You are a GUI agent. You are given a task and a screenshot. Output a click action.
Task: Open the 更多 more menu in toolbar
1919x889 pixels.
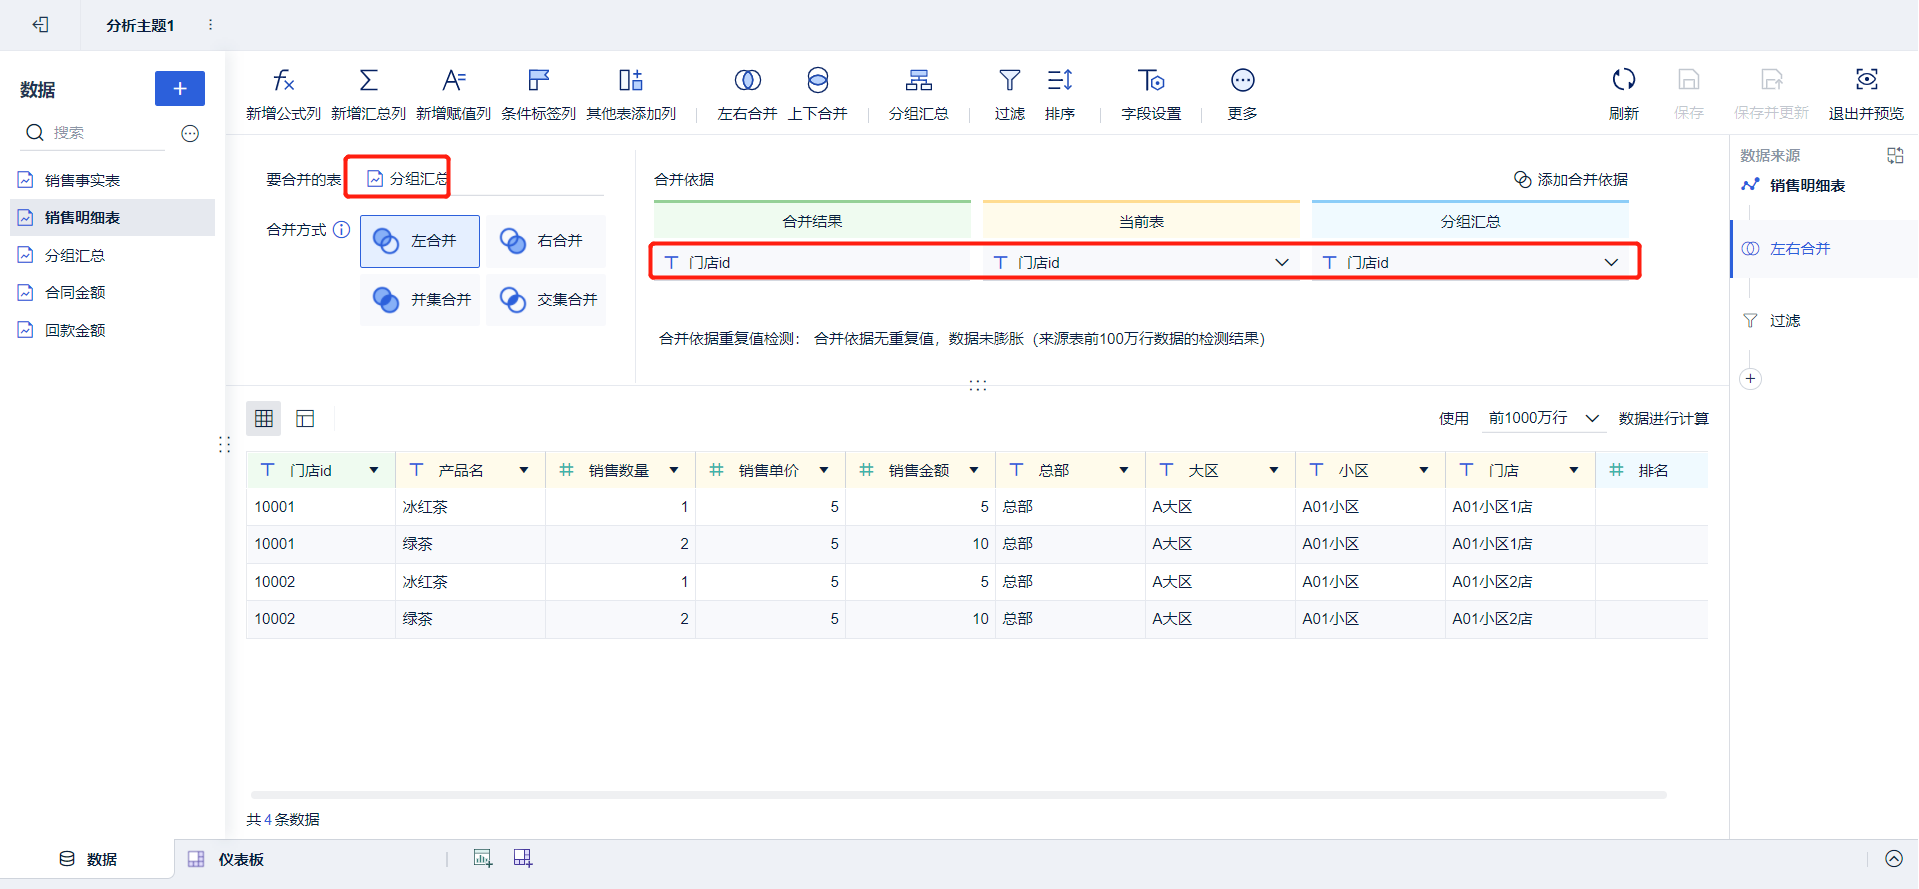(x=1242, y=95)
